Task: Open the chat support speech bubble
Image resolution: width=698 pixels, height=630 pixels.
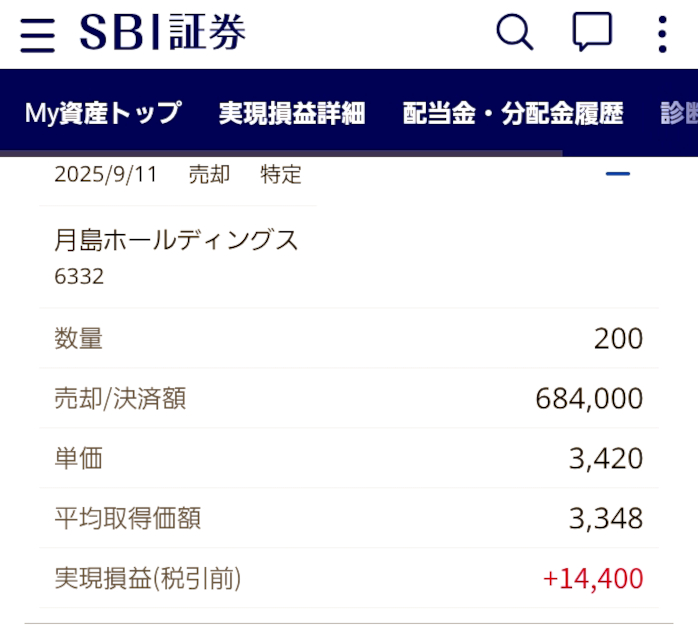Action: tap(591, 34)
